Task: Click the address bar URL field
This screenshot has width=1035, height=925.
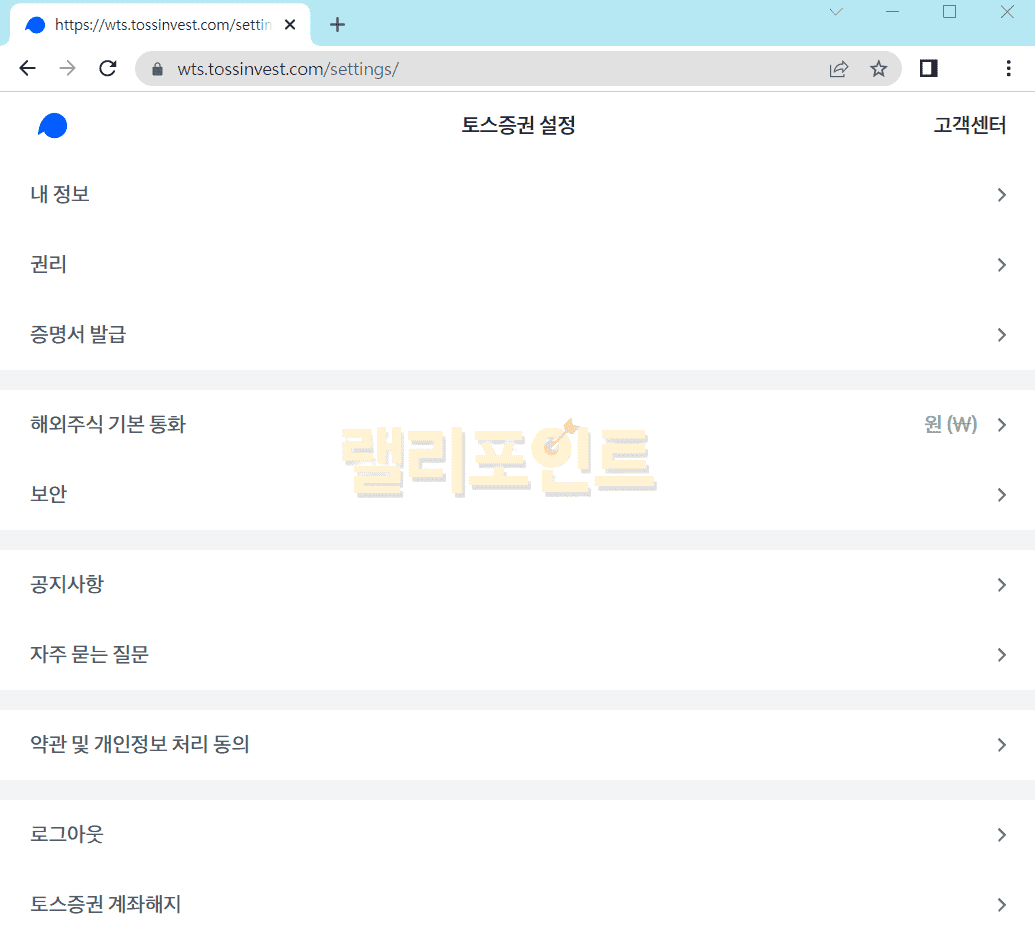Action: (x=480, y=68)
